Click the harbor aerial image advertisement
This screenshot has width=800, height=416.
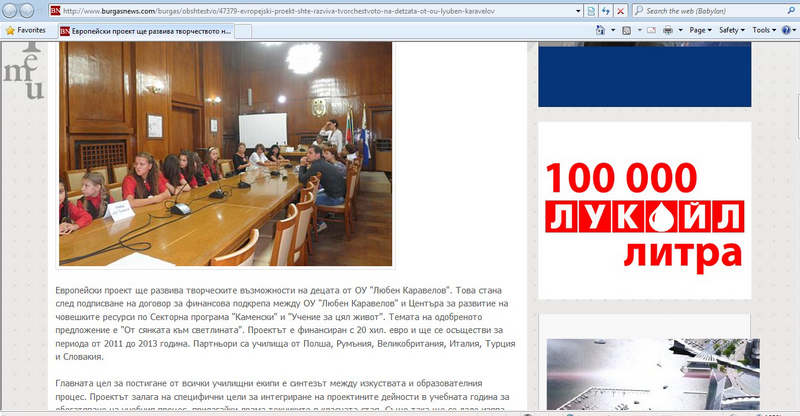653,374
